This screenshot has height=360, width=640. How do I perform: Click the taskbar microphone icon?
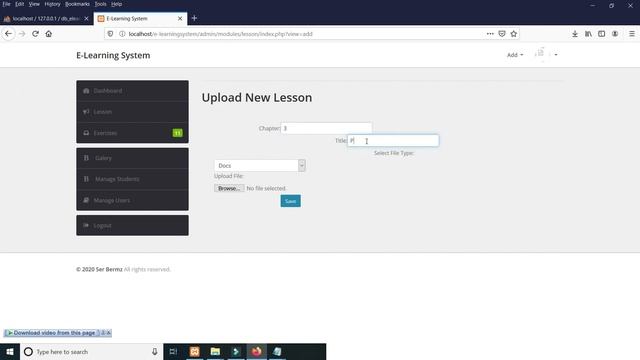[x=155, y=351]
